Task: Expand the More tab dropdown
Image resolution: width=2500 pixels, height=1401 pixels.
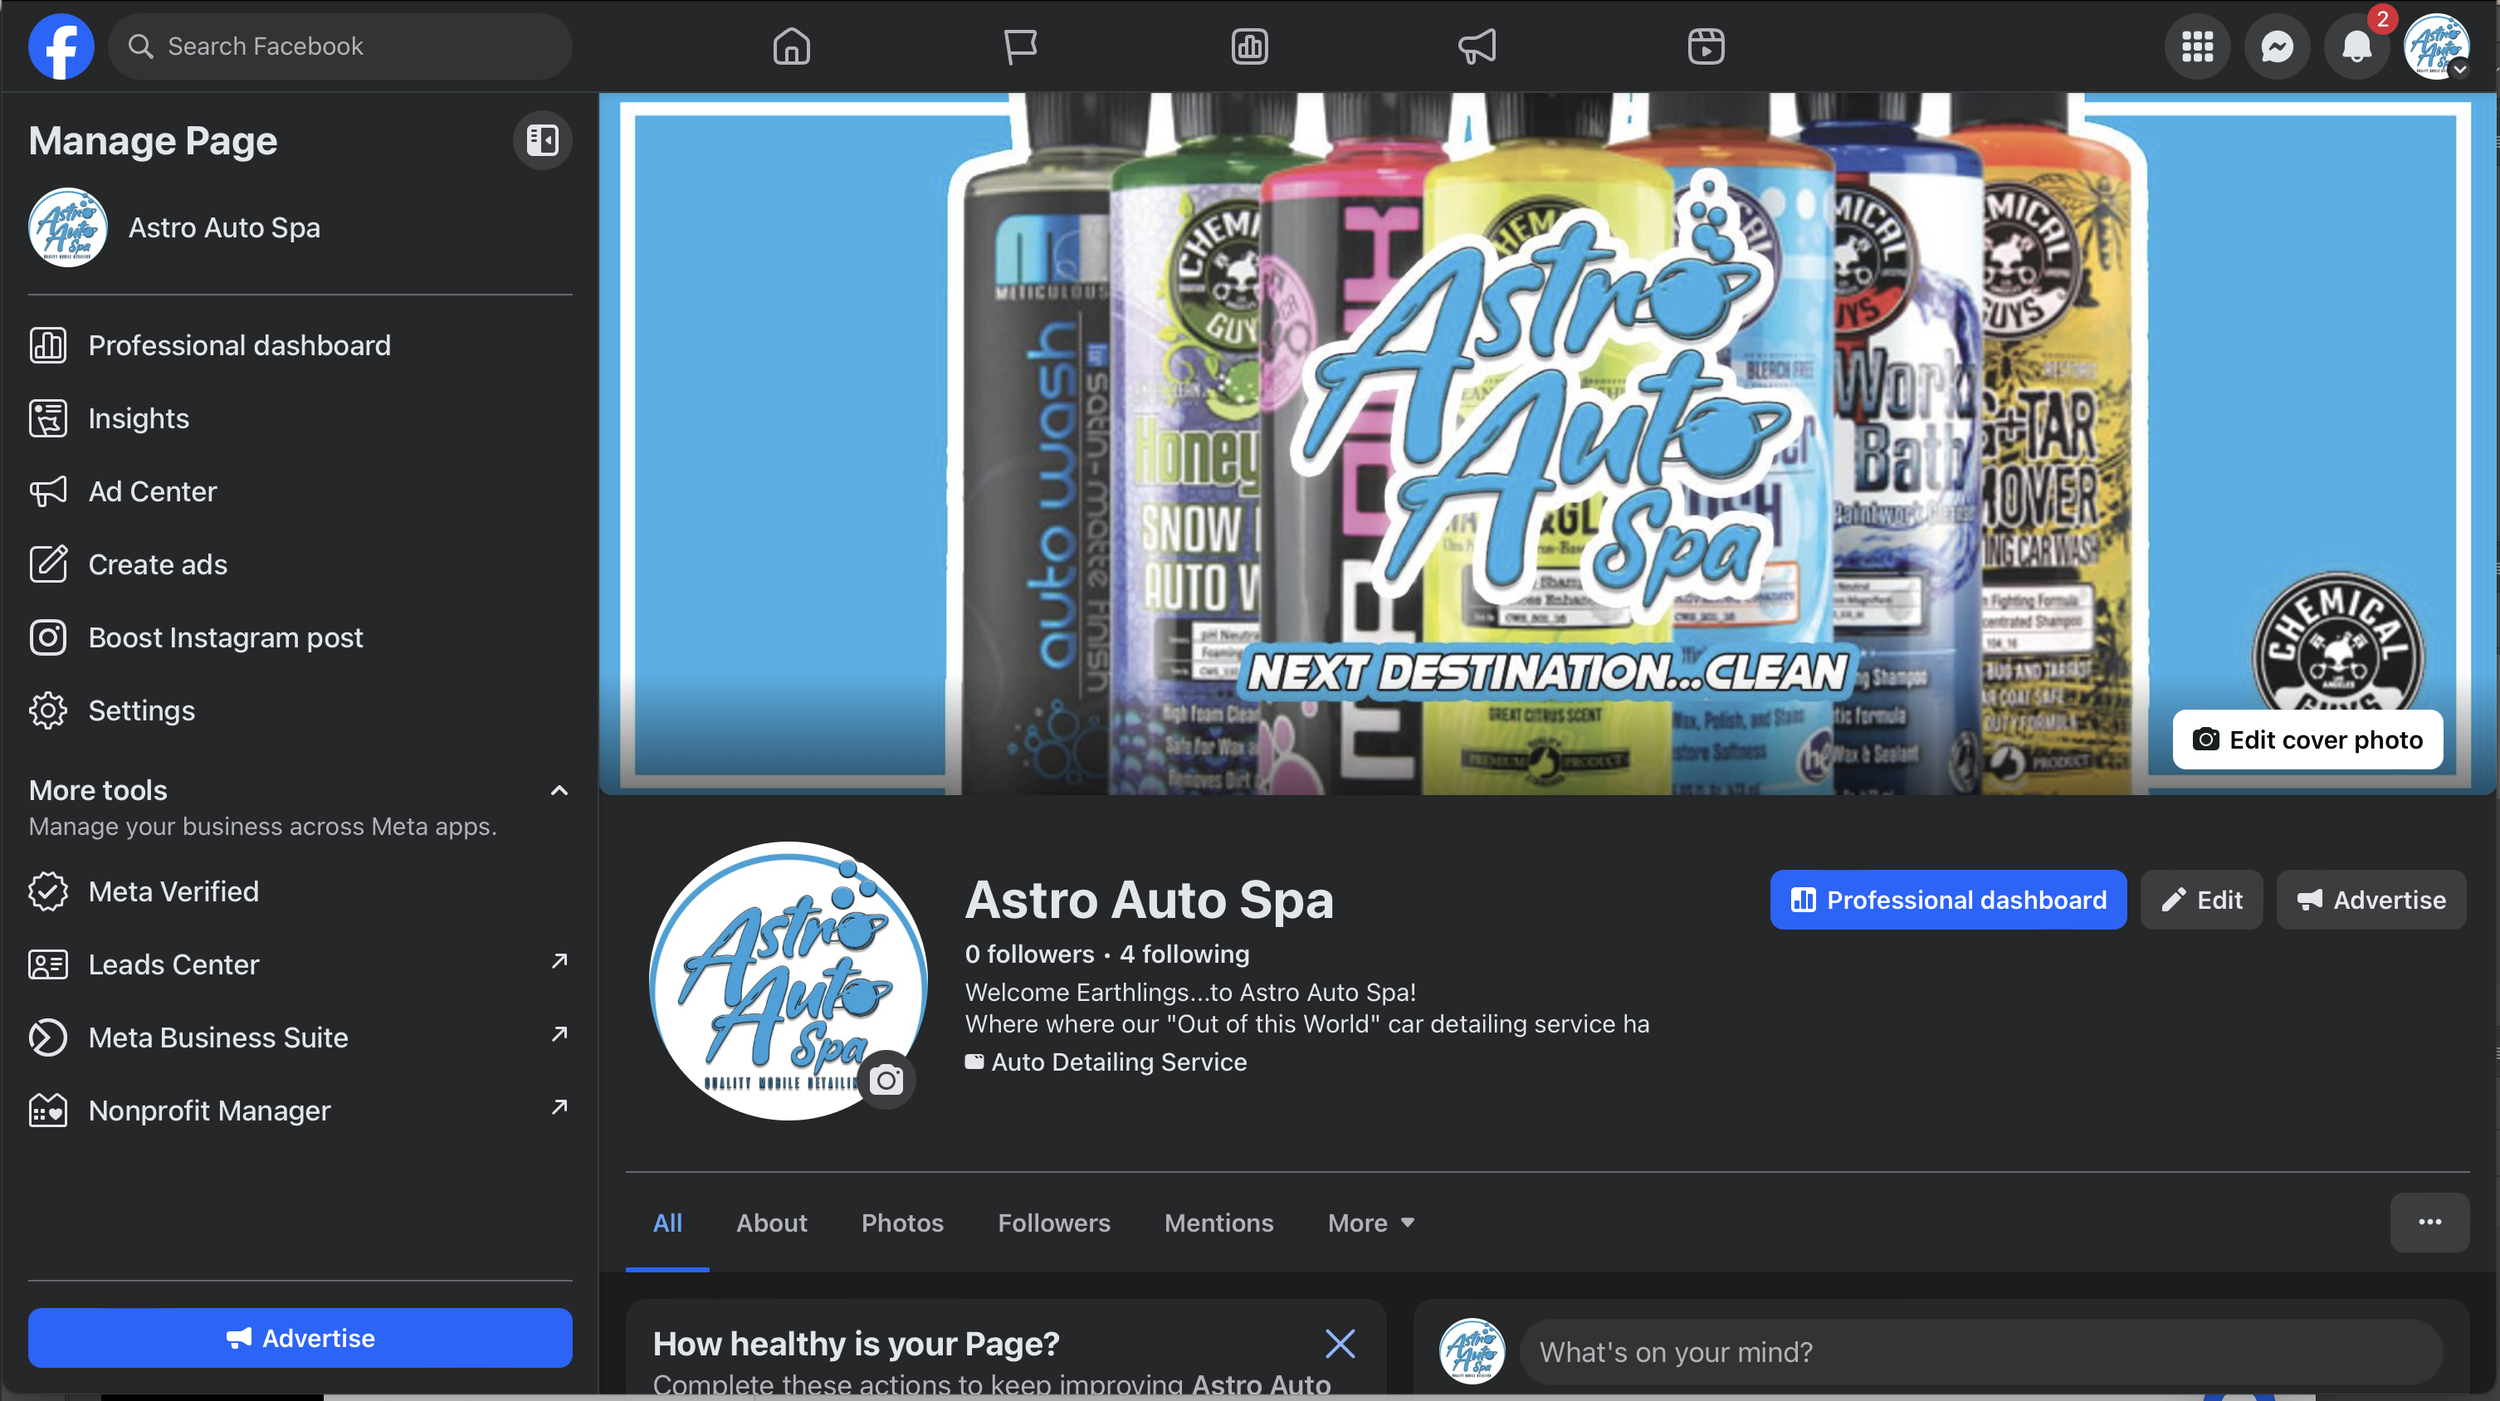Action: [x=1371, y=1223]
